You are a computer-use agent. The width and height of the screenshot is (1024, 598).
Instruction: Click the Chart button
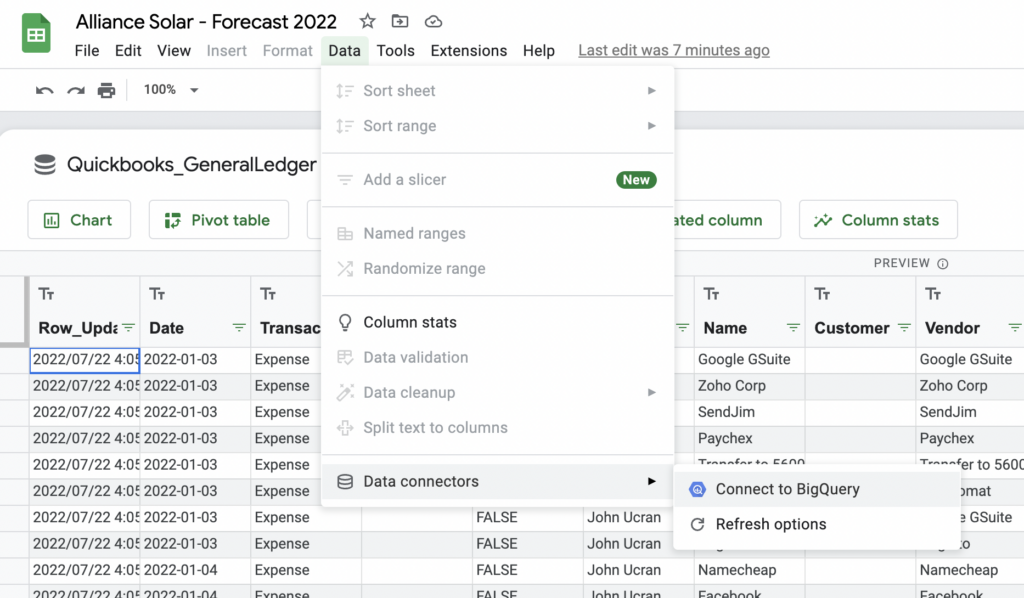coord(79,220)
